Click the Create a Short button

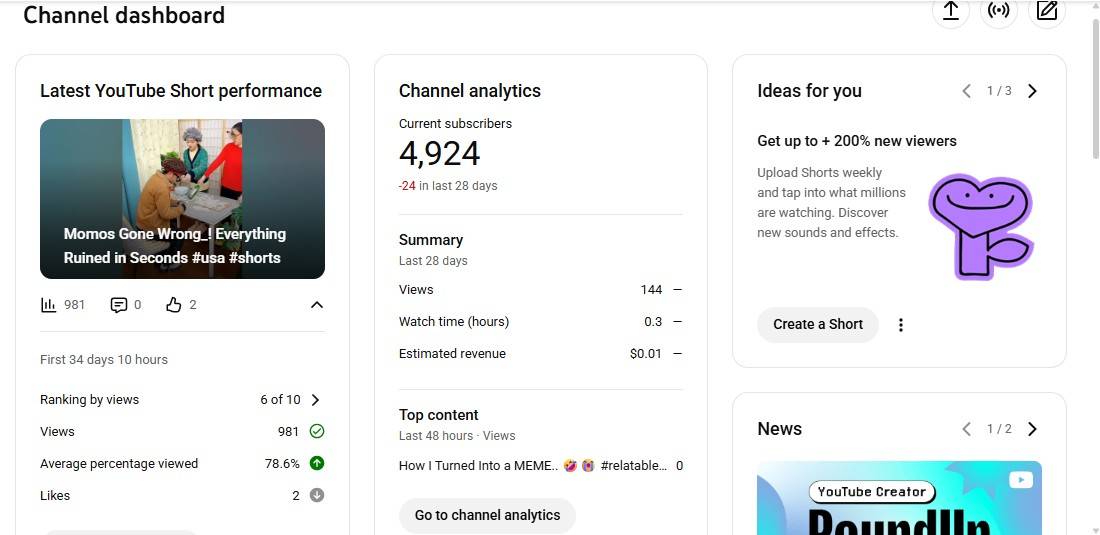[x=817, y=324]
